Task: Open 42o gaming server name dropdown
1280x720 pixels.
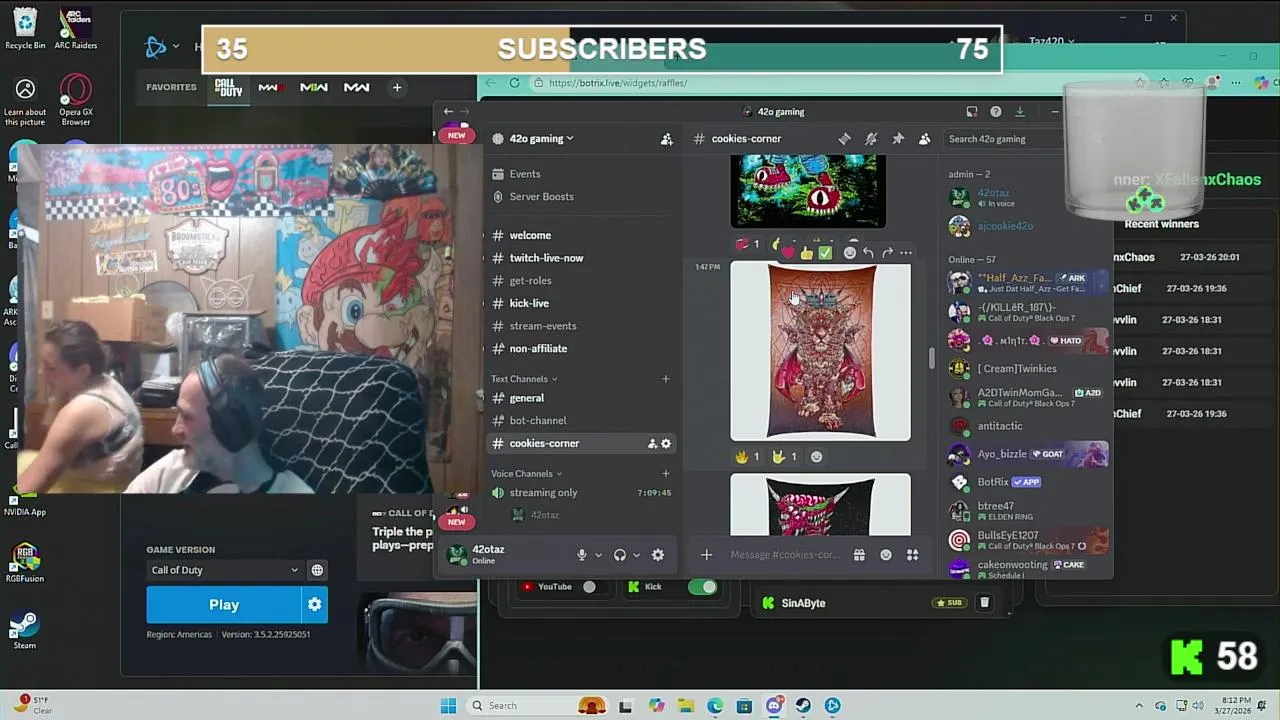Action: pyautogui.click(x=541, y=139)
